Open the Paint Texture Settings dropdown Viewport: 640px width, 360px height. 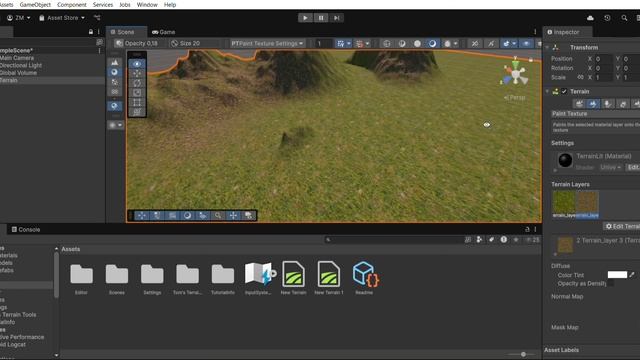click(267, 43)
